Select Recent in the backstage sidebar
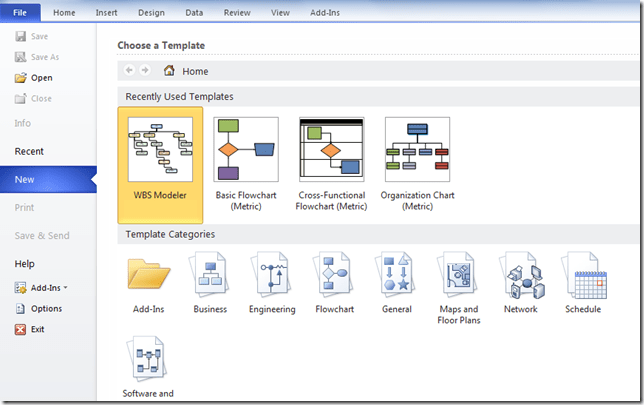This screenshot has height=405, width=644. click(x=29, y=151)
